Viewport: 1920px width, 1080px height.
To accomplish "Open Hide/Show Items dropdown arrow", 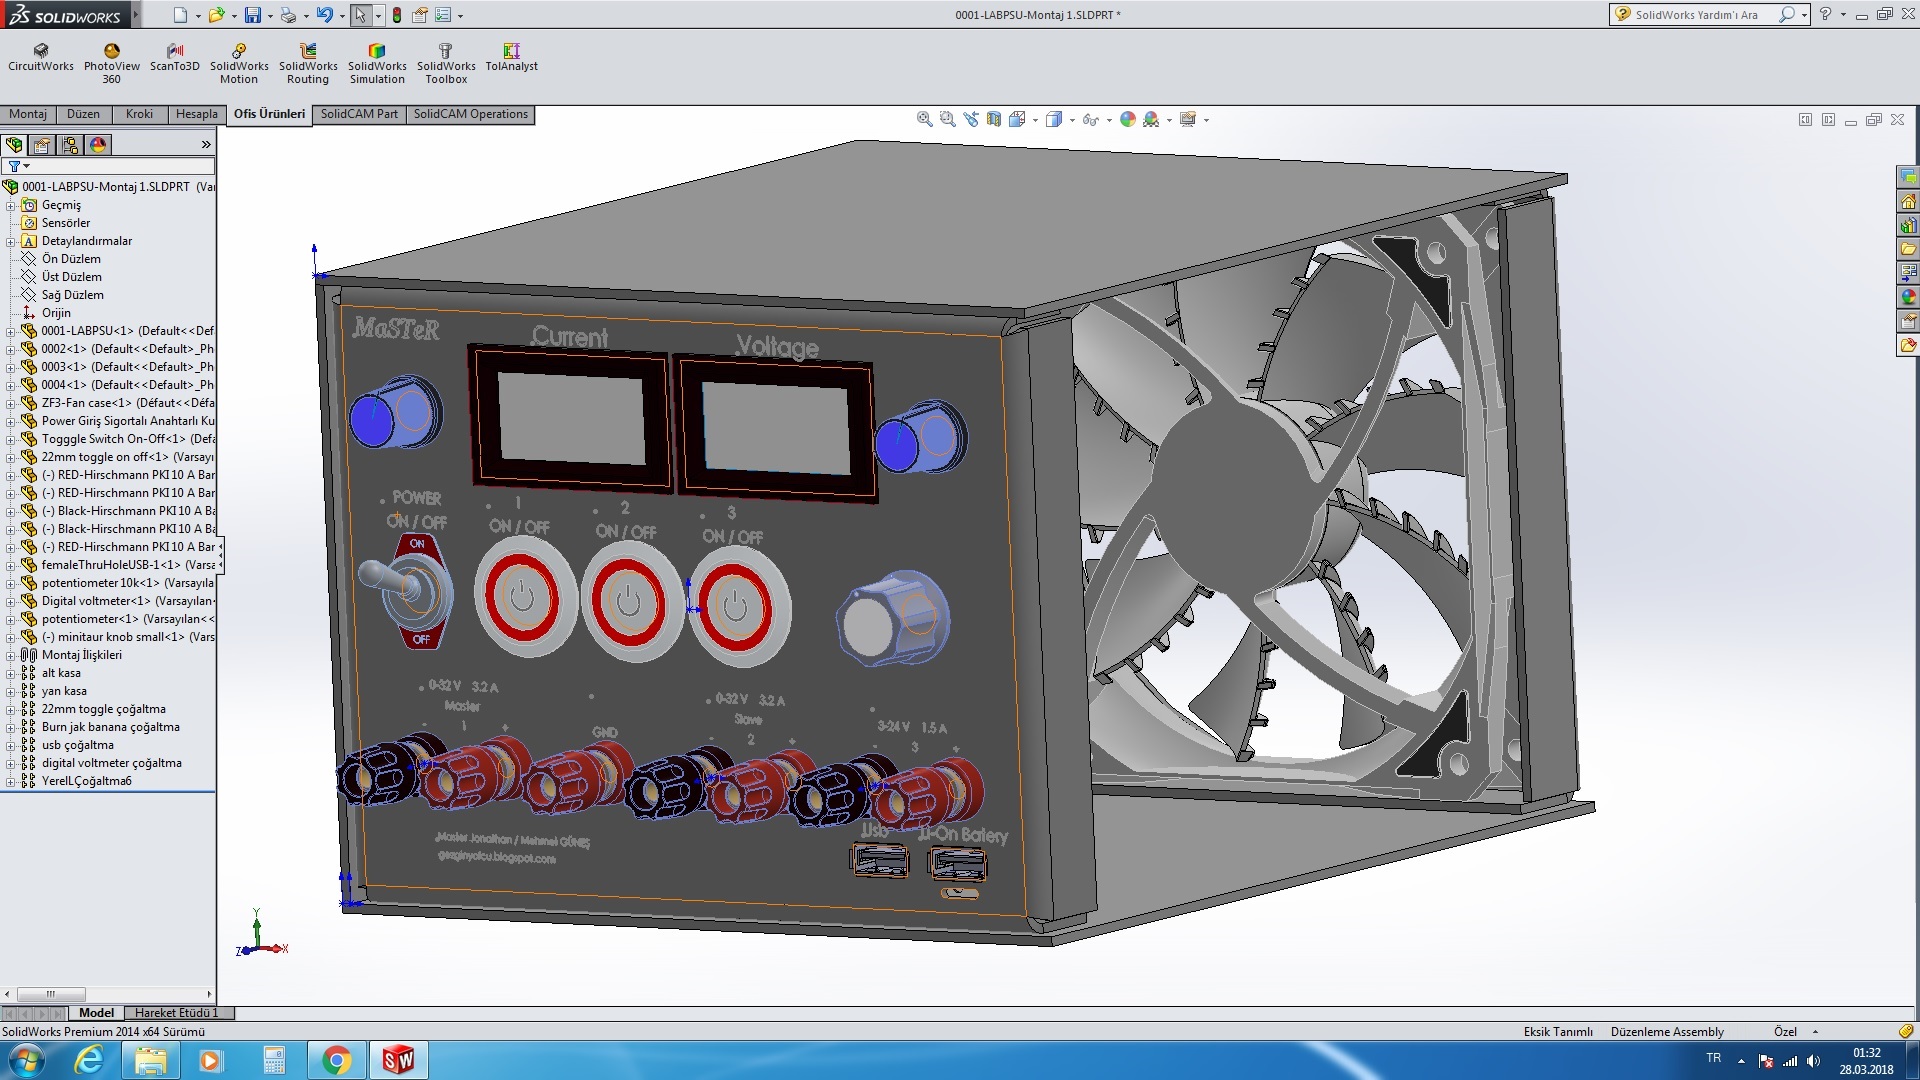I will click(x=1109, y=120).
